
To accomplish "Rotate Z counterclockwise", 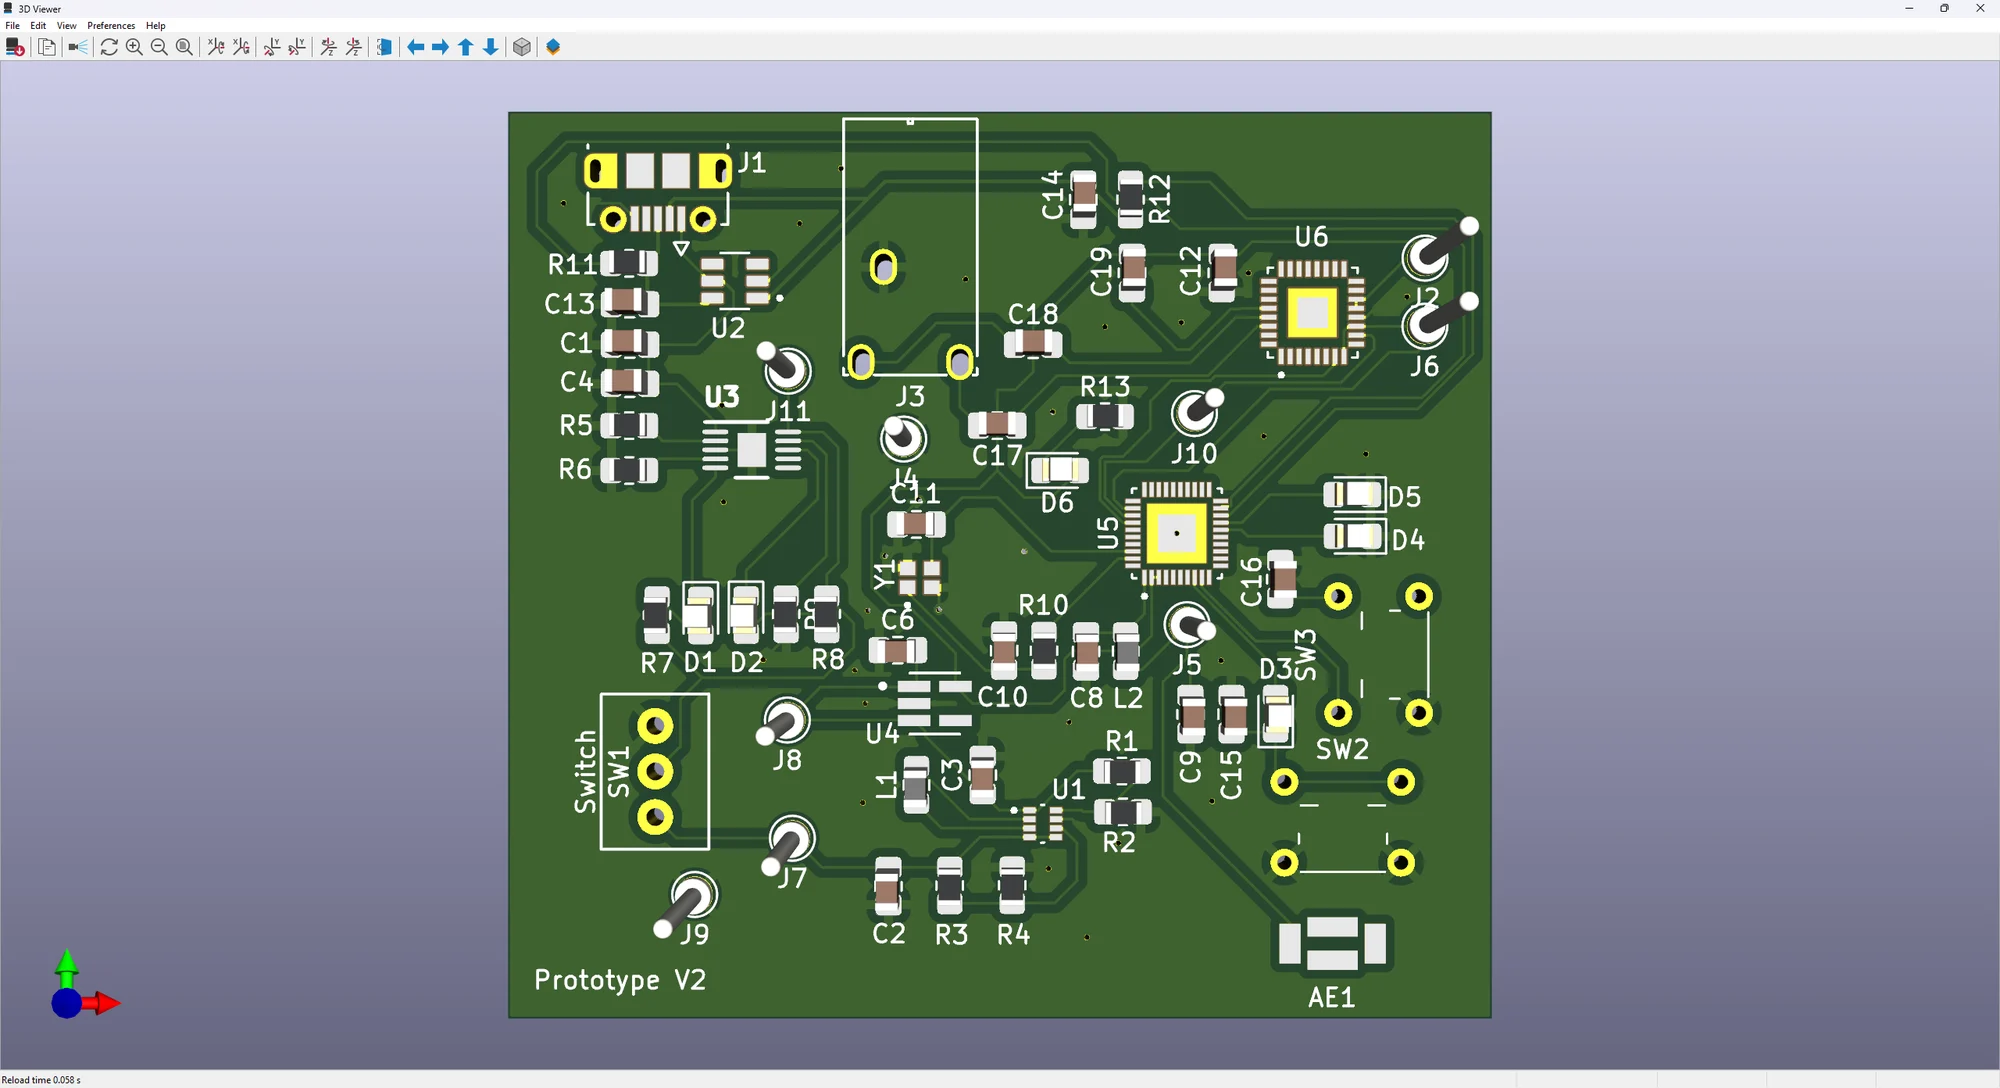I will [354, 47].
